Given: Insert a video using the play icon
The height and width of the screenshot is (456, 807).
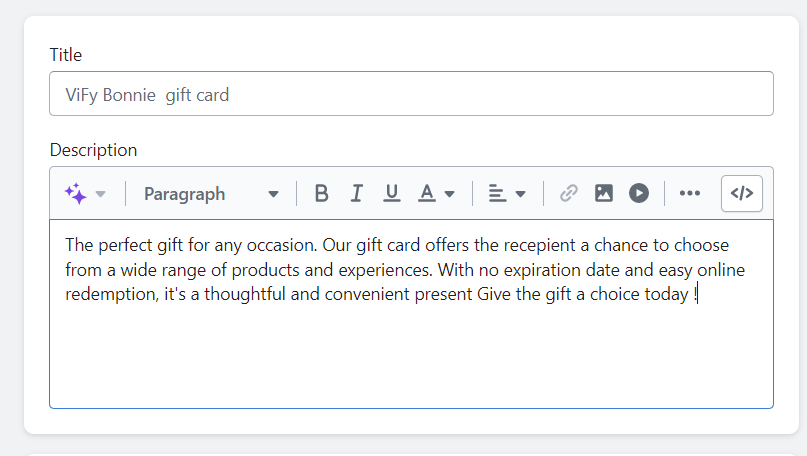Looking at the screenshot, I should pos(639,194).
